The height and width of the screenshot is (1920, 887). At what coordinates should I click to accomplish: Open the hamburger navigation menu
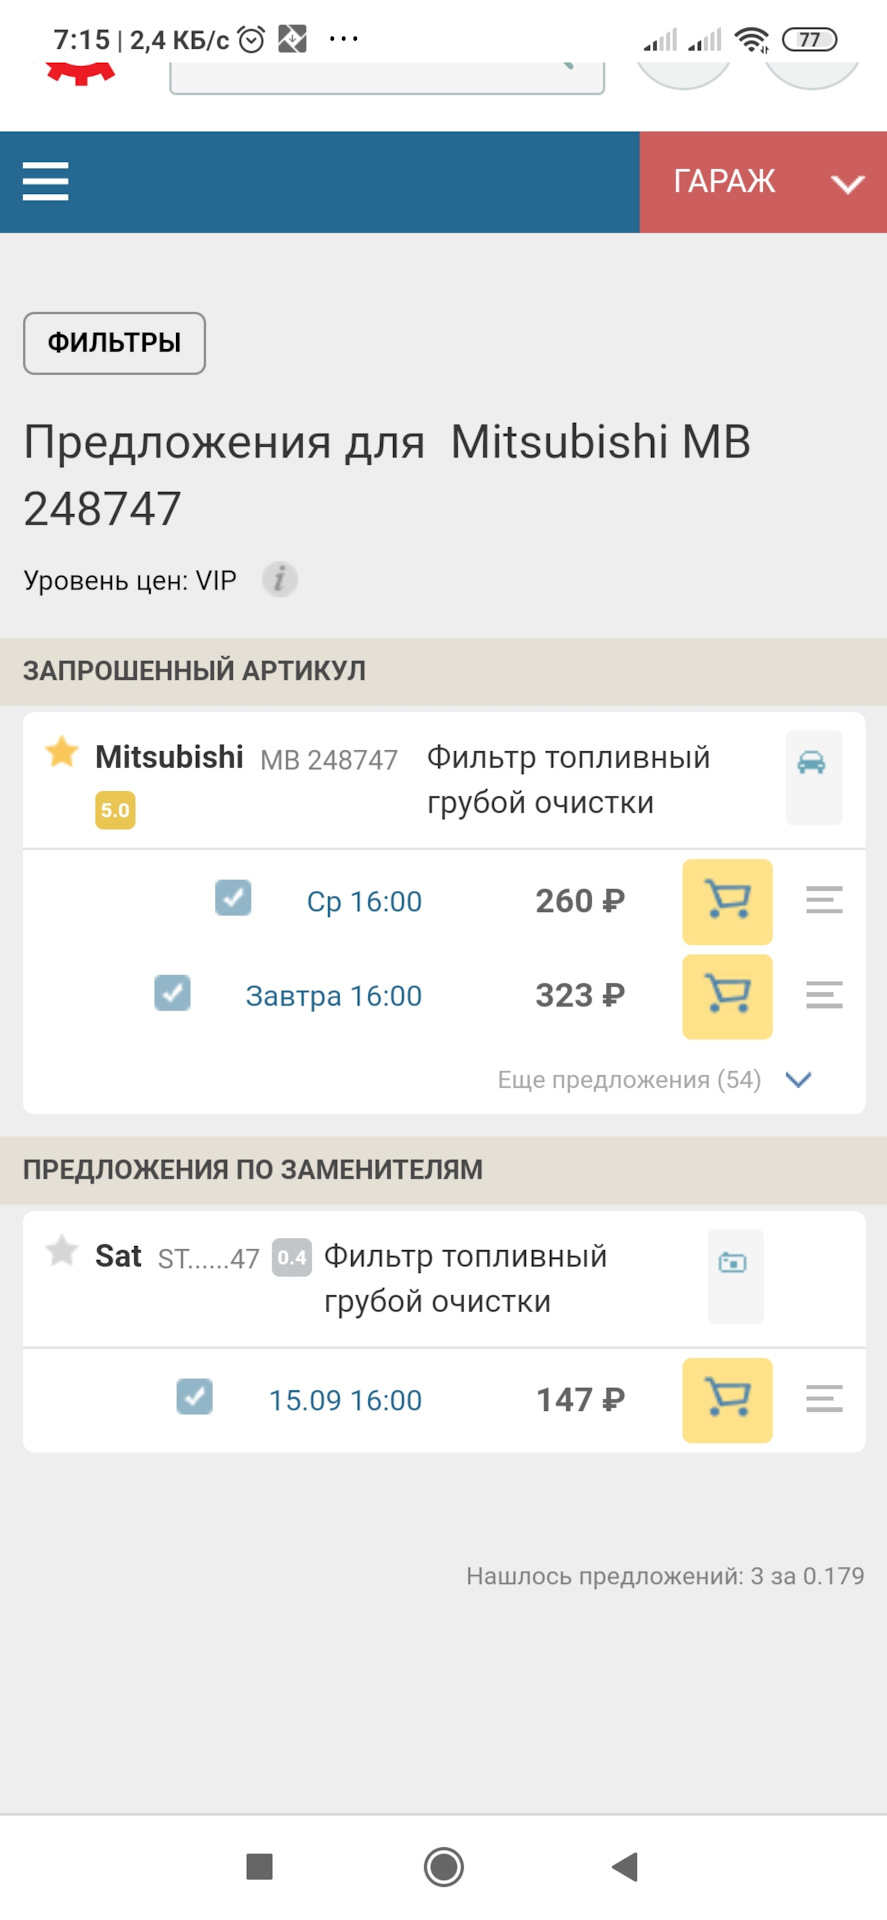(46, 182)
